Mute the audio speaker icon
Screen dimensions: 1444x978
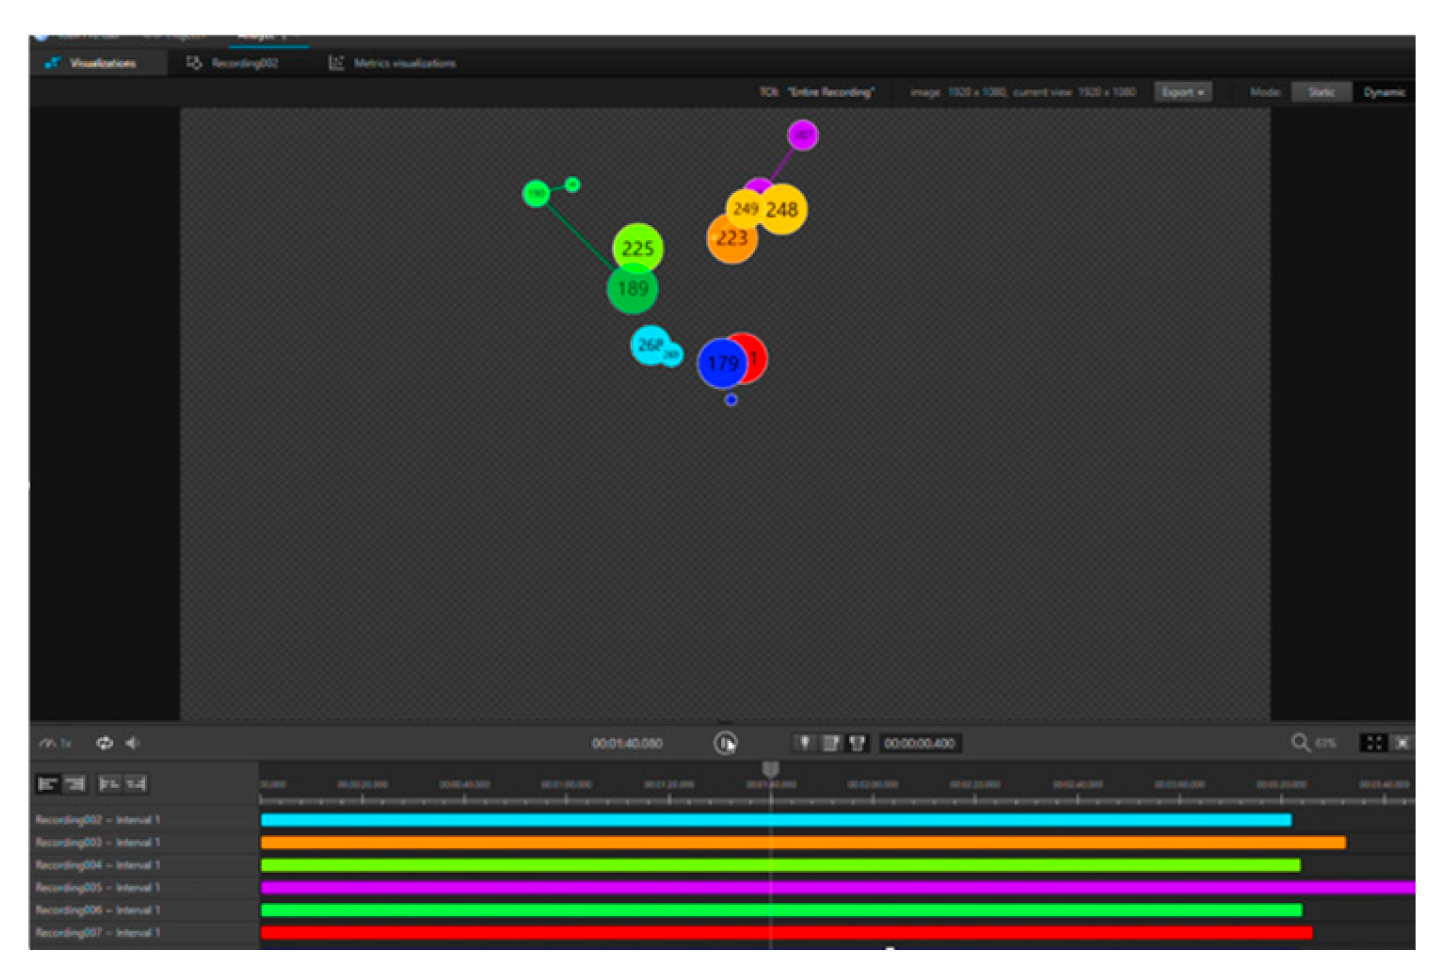coord(133,743)
